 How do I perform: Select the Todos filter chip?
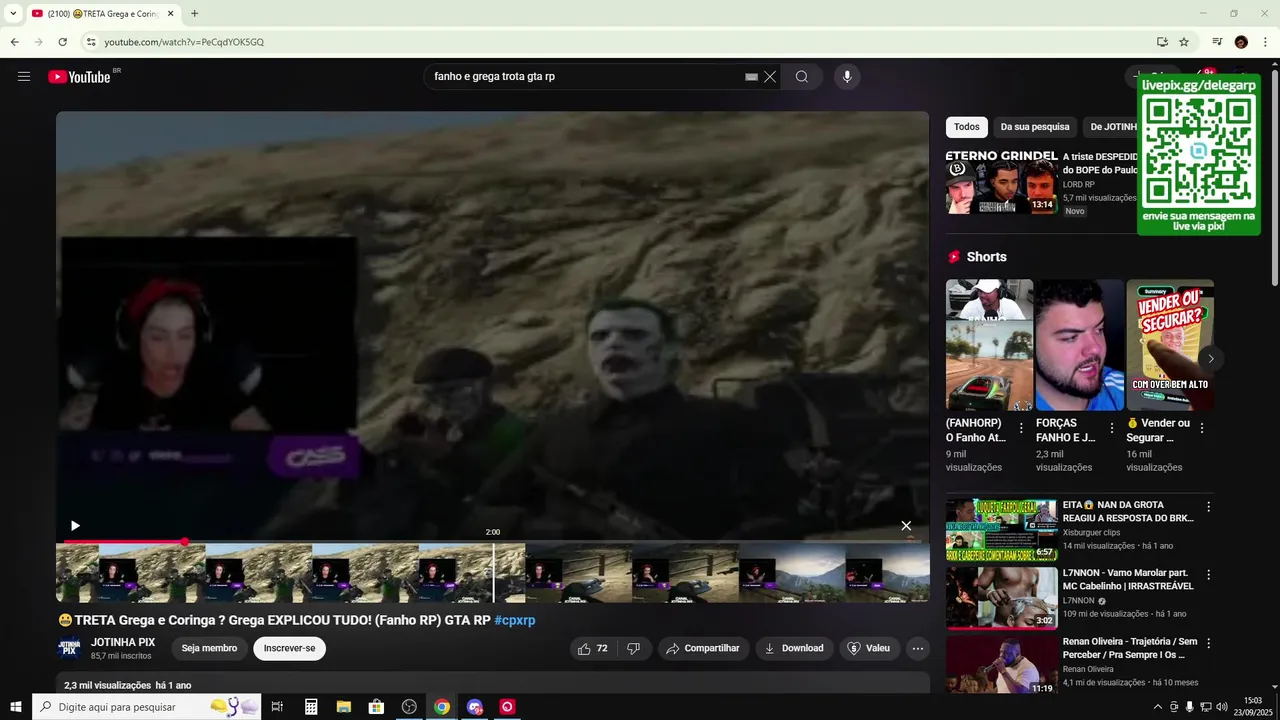(x=967, y=127)
